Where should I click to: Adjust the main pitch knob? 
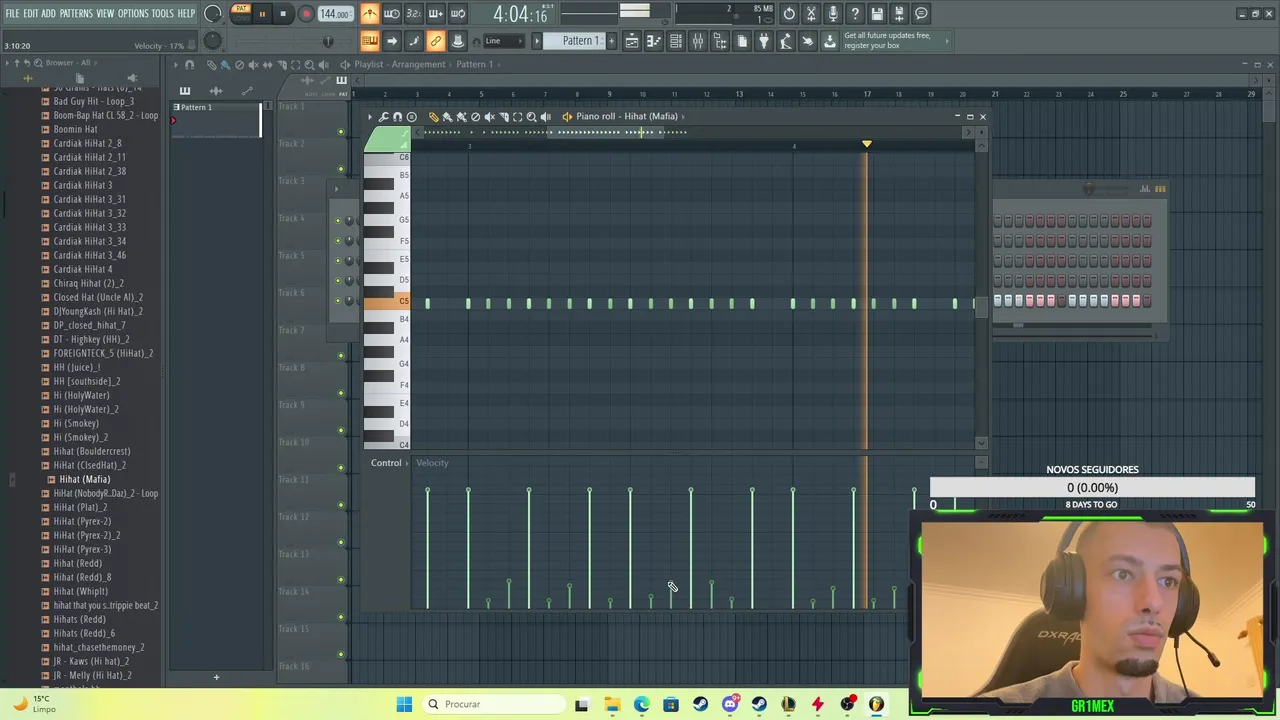point(212,41)
